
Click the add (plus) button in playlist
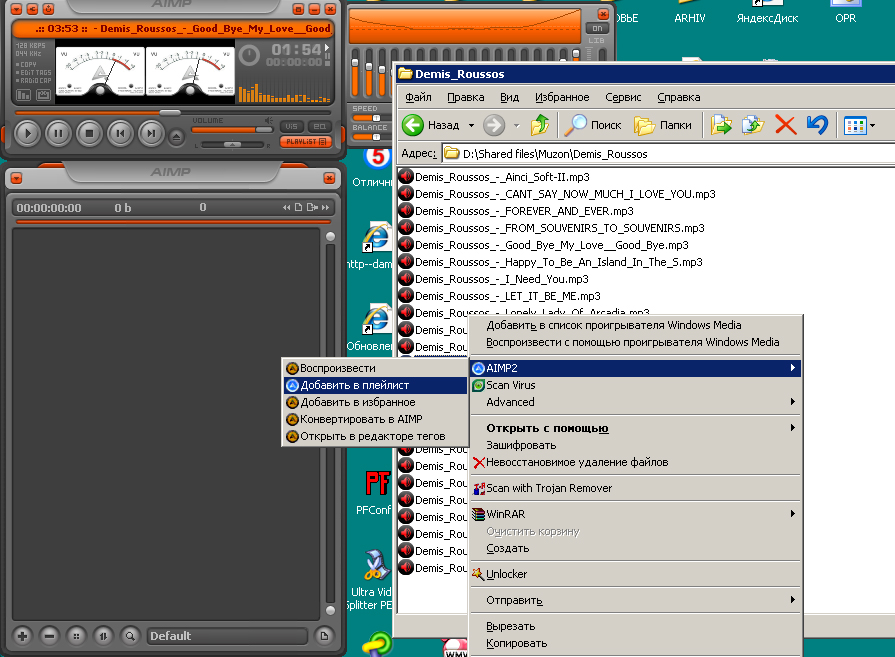pos(22,635)
